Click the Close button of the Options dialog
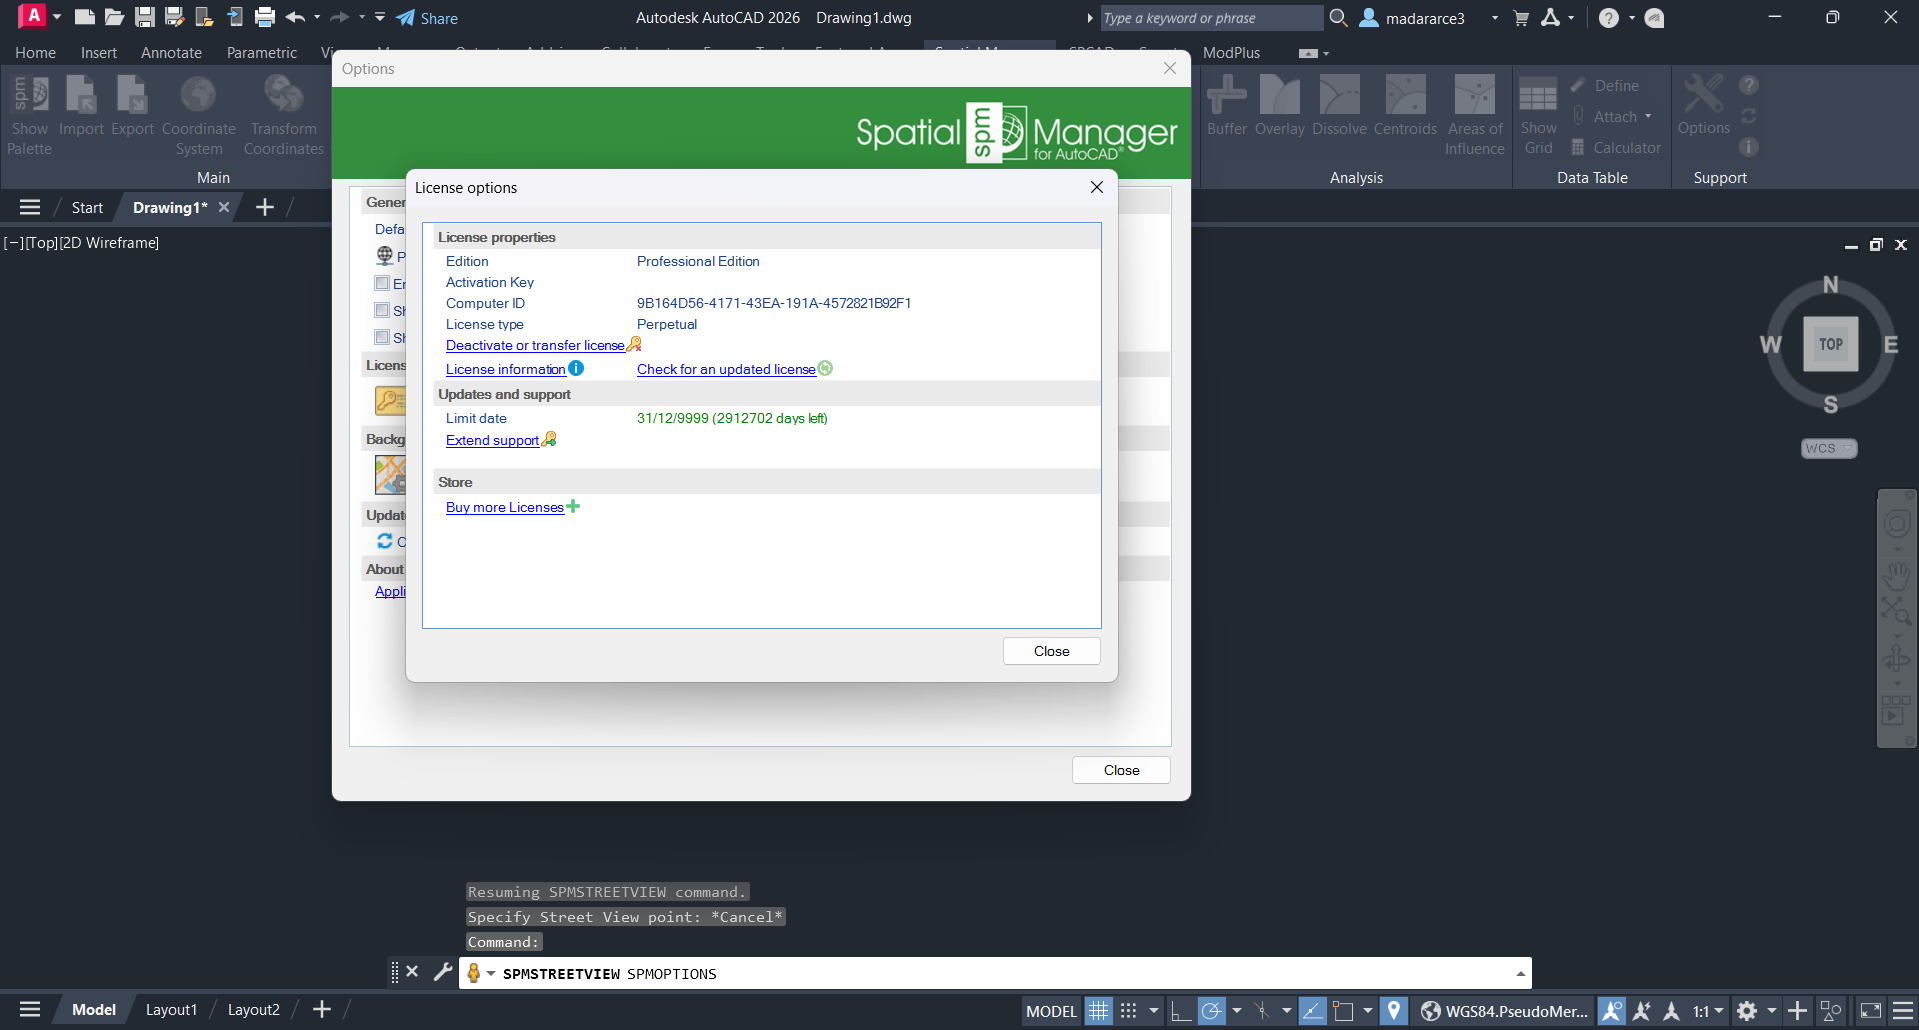Viewport: 1919px width, 1030px height. click(1121, 770)
